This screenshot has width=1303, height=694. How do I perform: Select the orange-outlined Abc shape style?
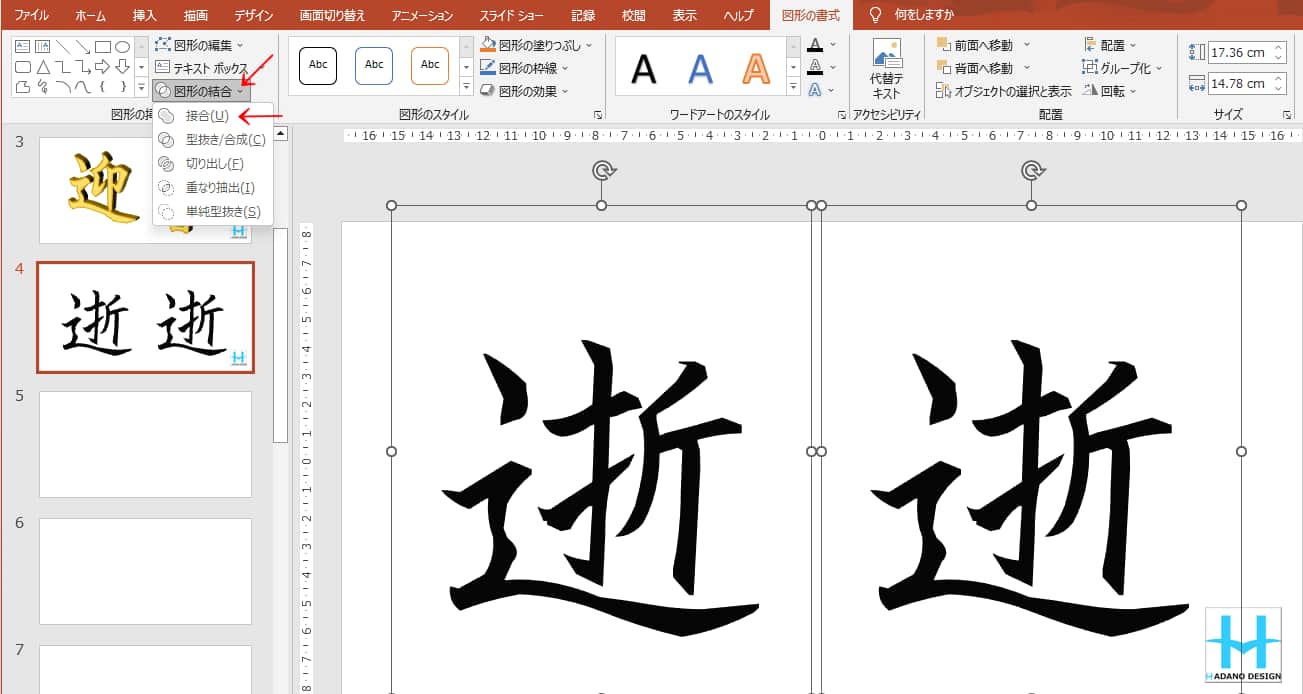click(x=430, y=65)
